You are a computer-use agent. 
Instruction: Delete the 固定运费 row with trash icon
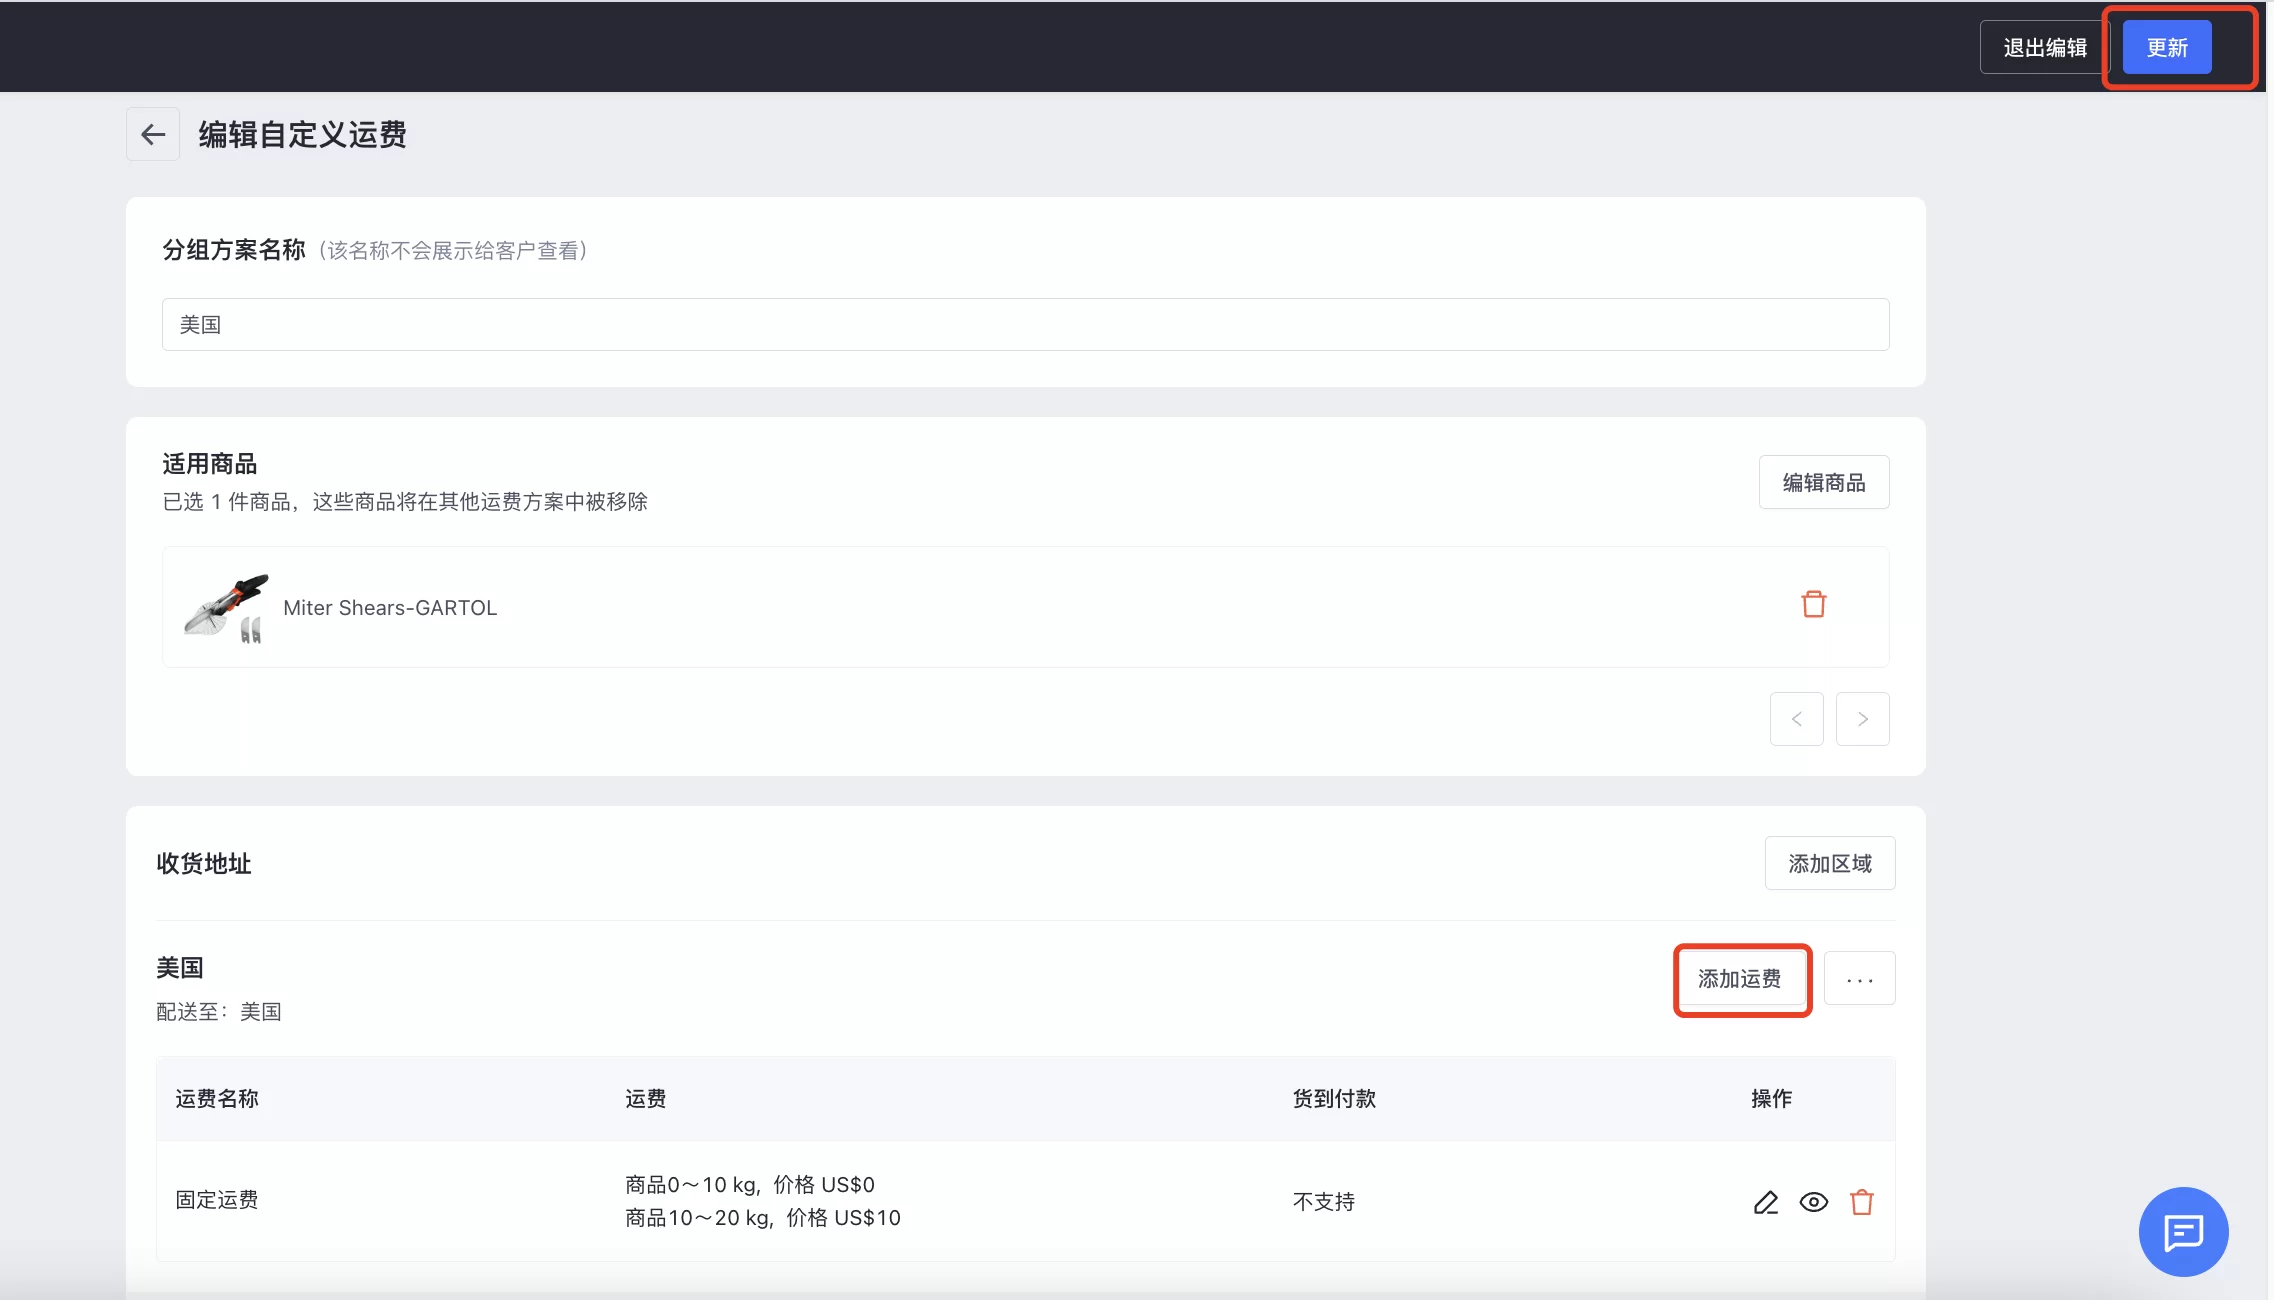(x=1862, y=1202)
